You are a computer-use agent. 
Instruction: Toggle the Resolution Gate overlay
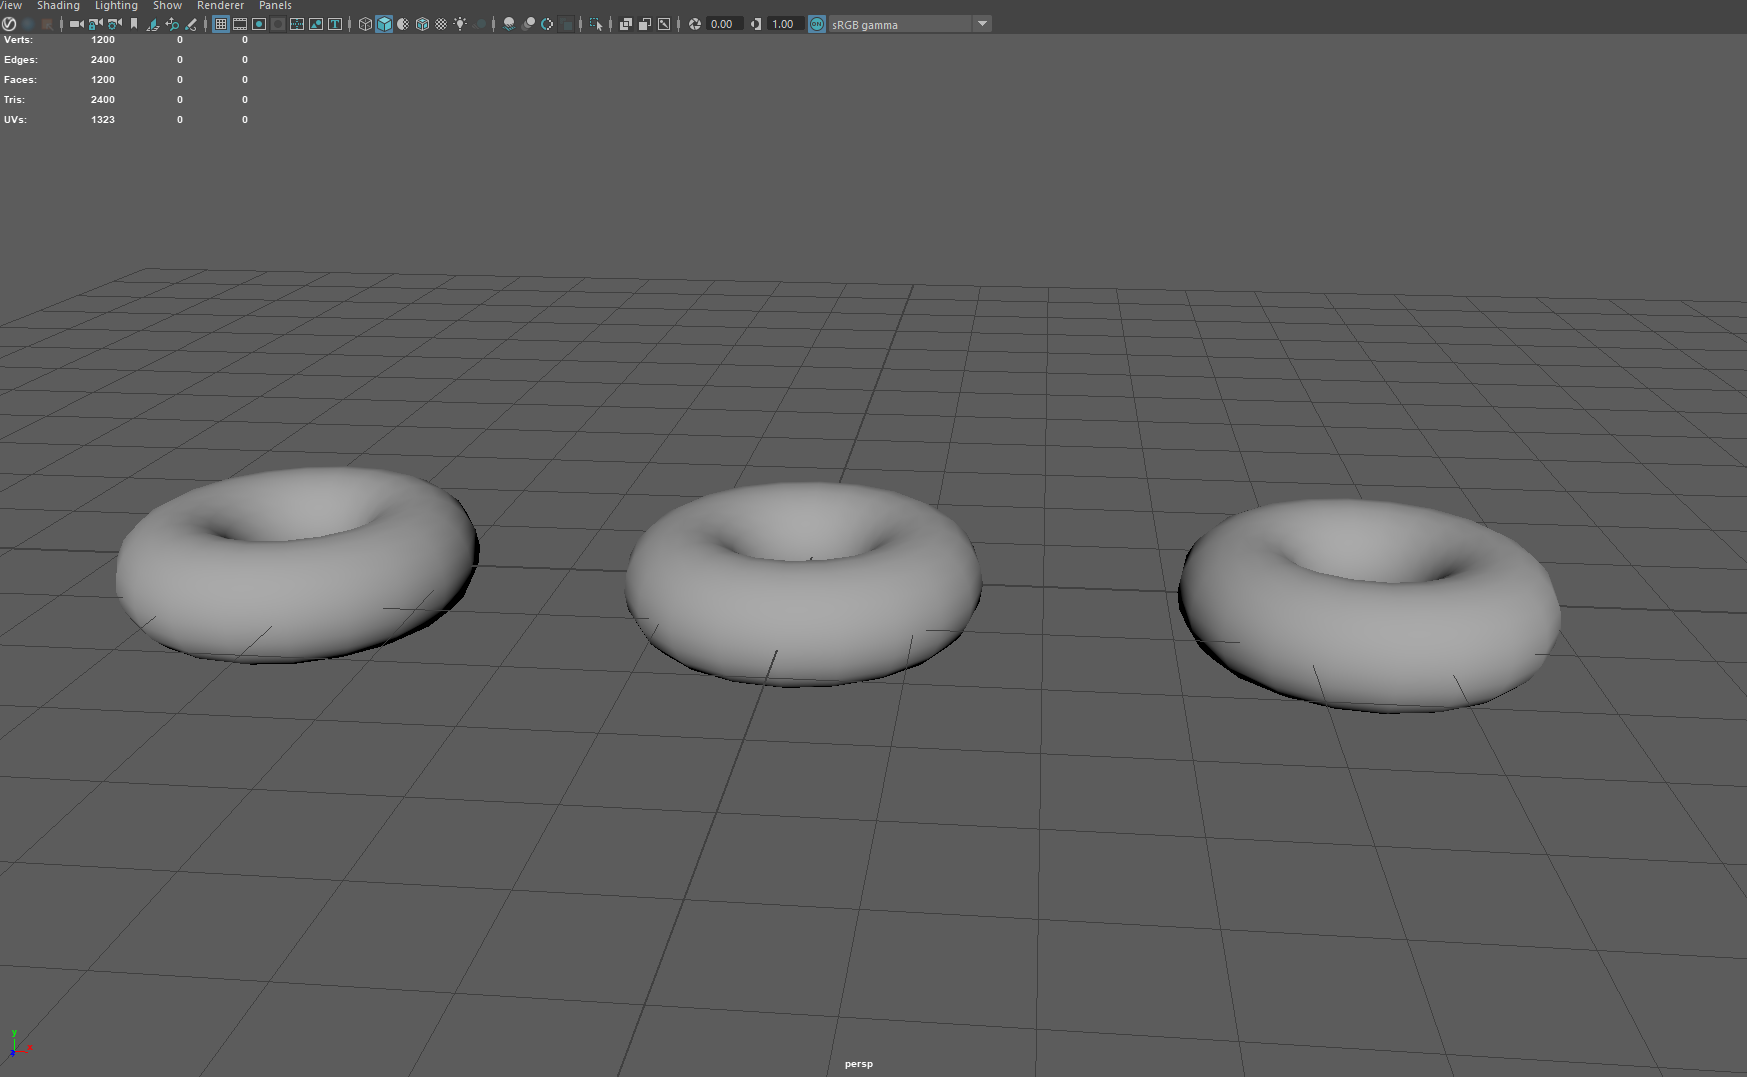coord(258,24)
